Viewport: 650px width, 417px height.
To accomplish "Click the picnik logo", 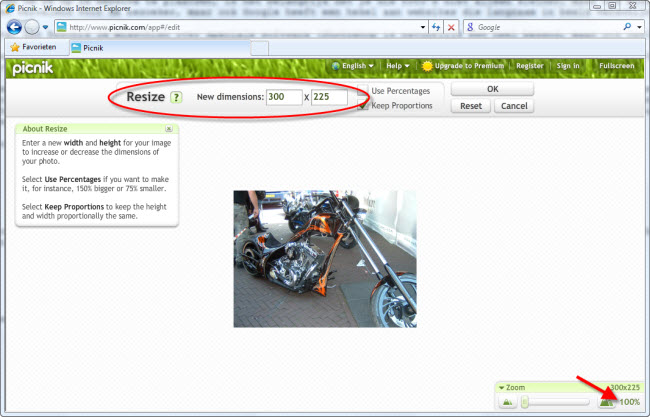I will [x=33, y=68].
